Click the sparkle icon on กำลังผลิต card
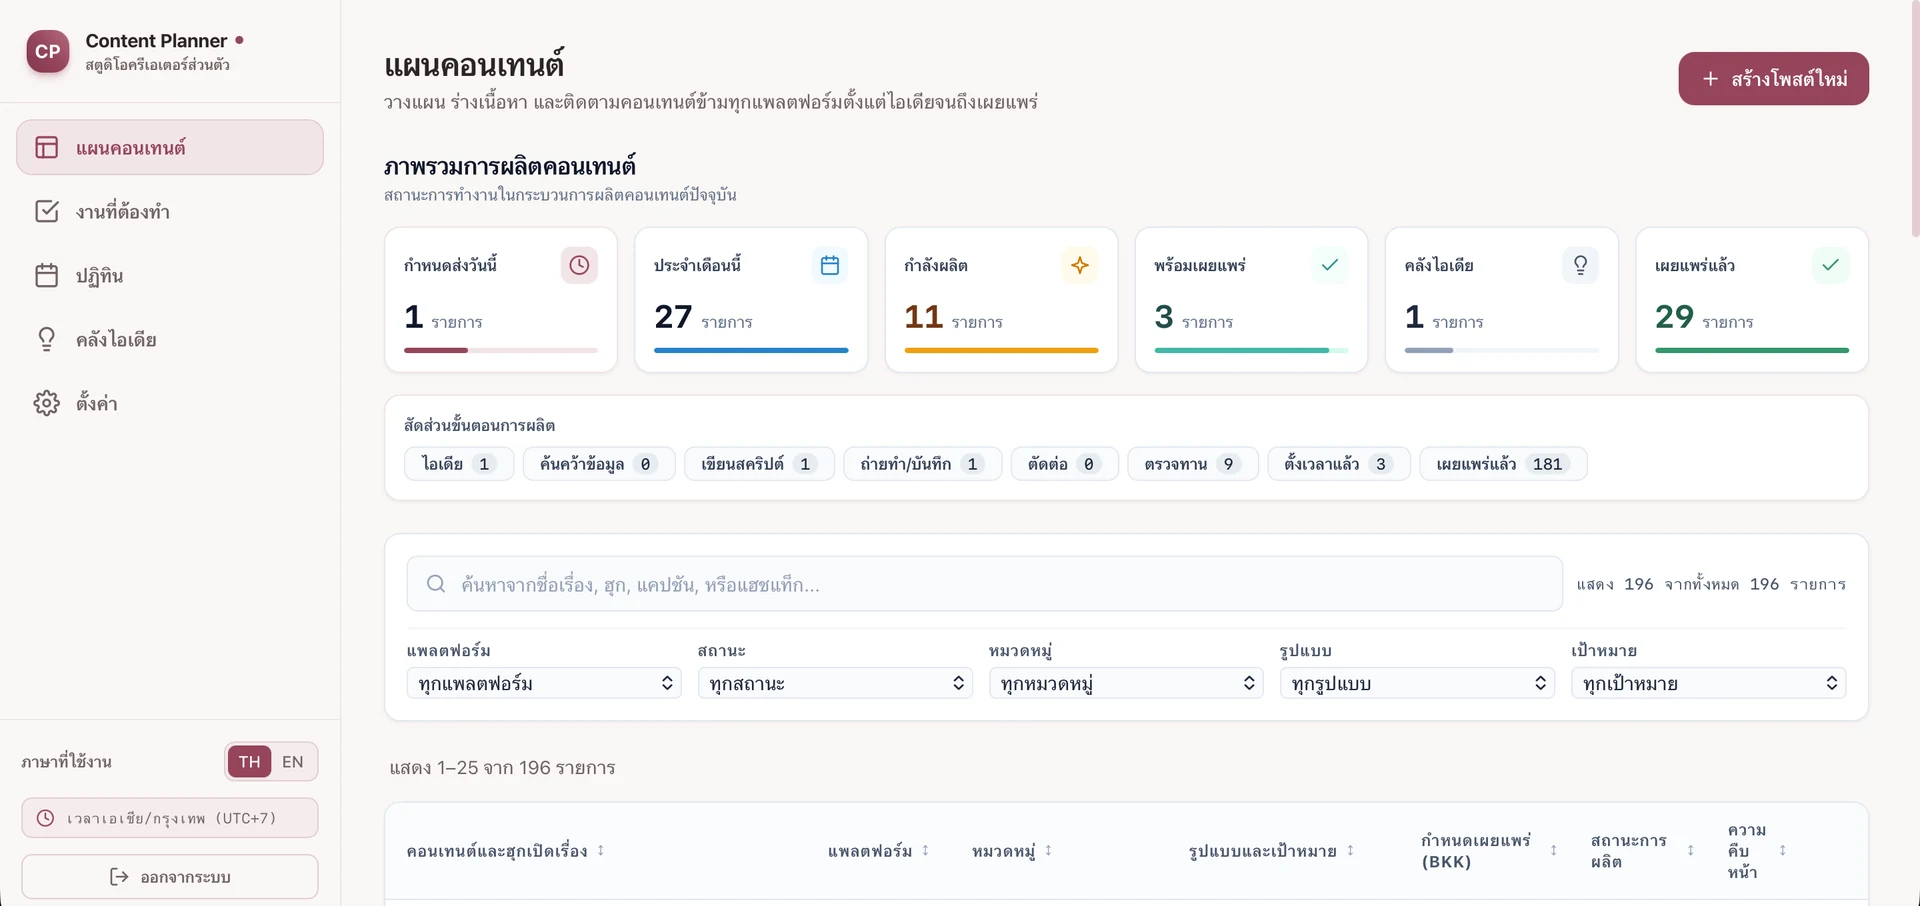The height and width of the screenshot is (906, 1920). click(x=1079, y=265)
